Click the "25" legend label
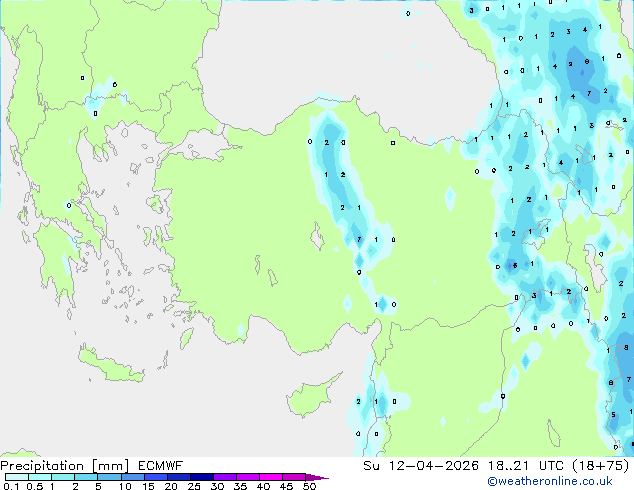 [x=194, y=486]
